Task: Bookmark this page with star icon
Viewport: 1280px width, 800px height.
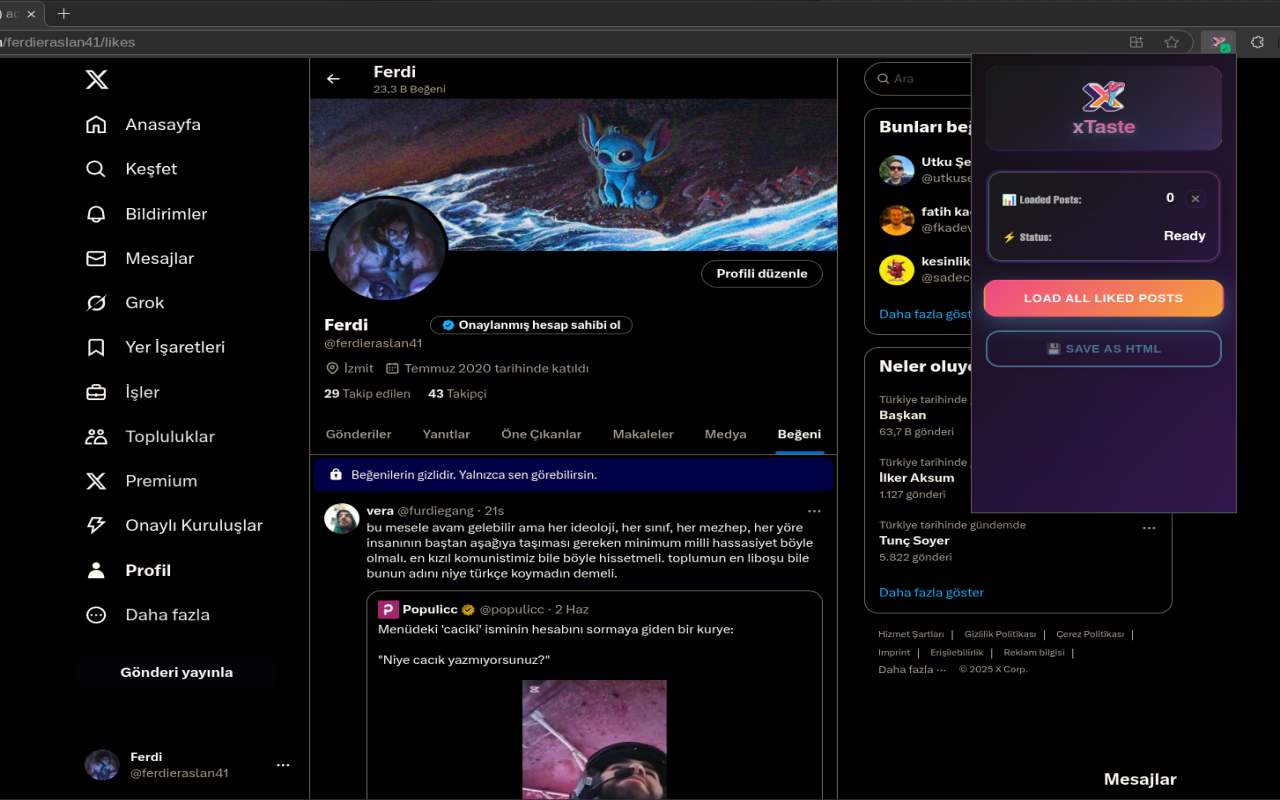Action: tap(1171, 42)
